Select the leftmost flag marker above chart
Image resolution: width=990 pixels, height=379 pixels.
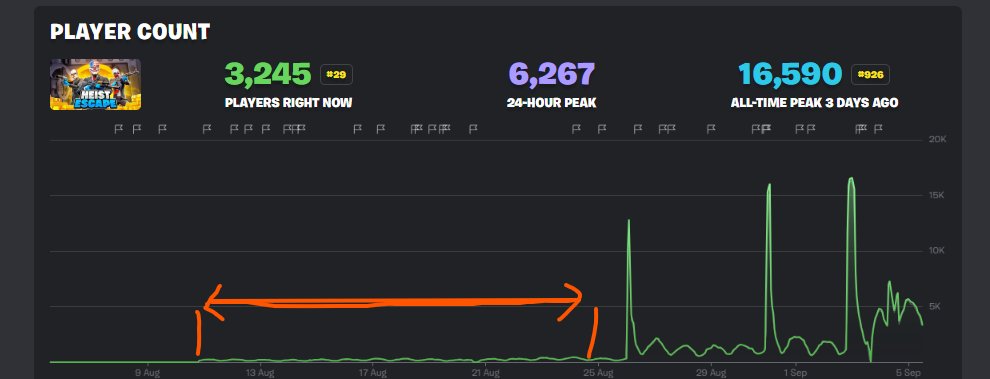click(118, 129)
